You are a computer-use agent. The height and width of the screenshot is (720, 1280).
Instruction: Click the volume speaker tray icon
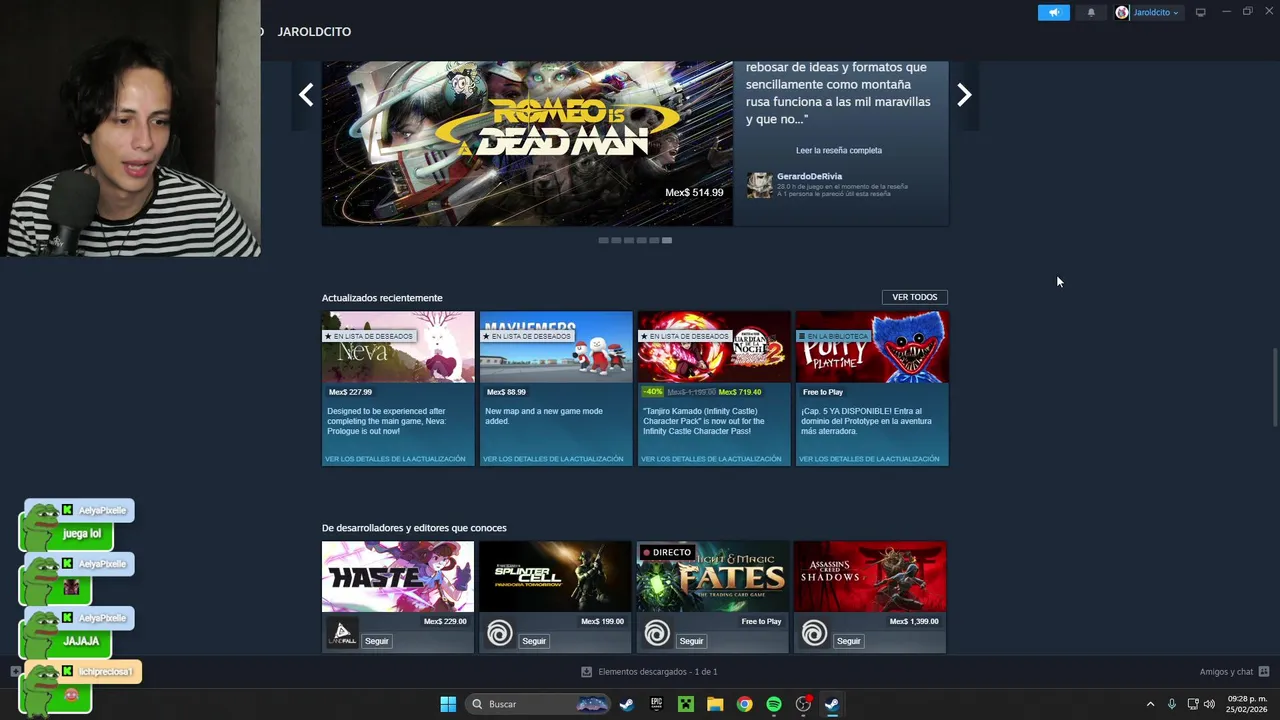tap(1210, 704)
